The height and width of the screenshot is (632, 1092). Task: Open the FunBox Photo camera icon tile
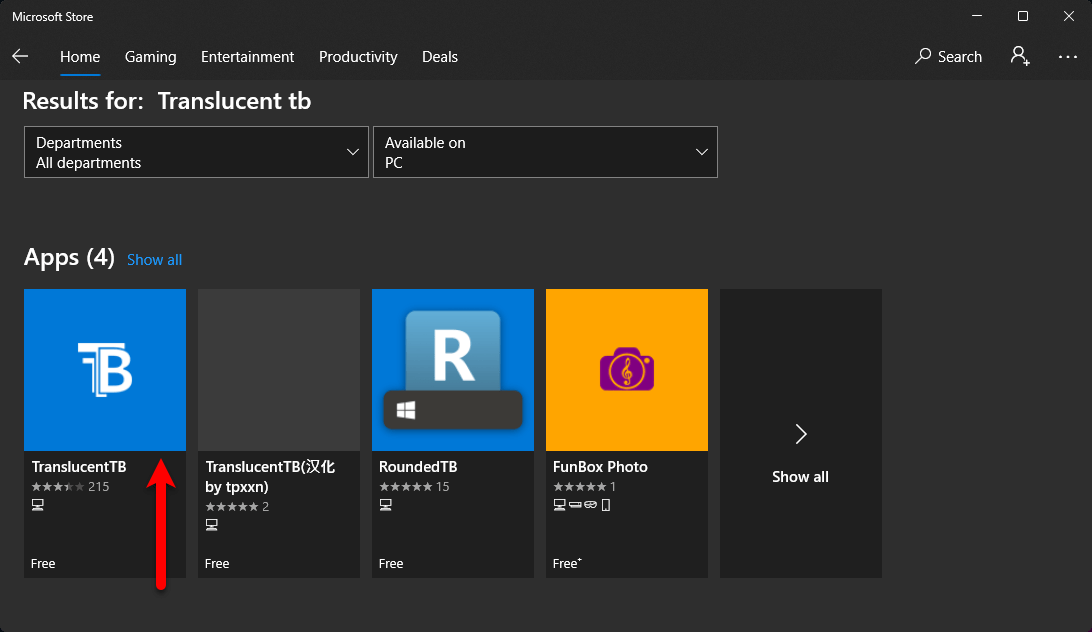[x=627, y=370]
